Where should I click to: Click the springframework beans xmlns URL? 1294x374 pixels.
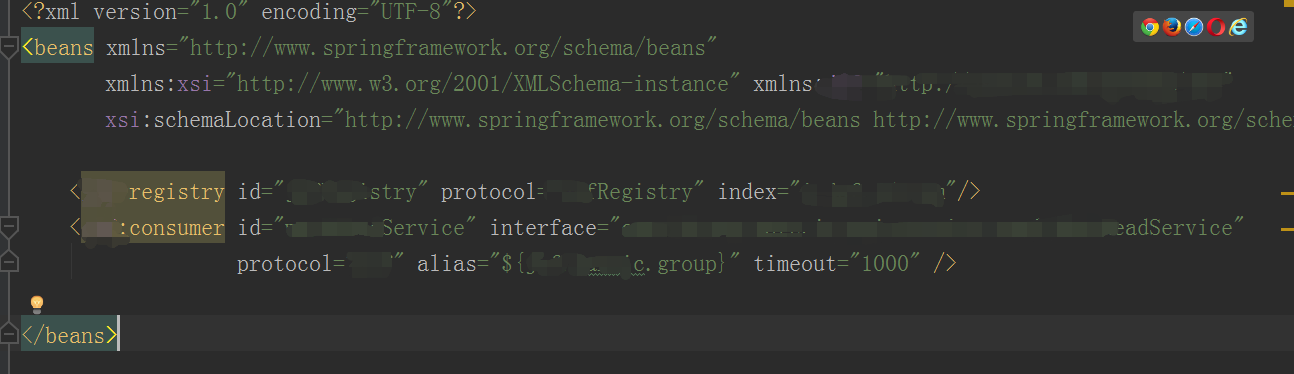tap(448, 47)
